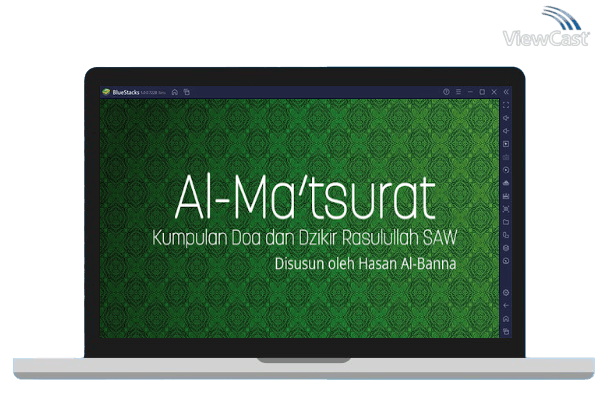The image size is (602, 414).
Task: Open the home tab icon in title bar
Action: coord(175,92)
